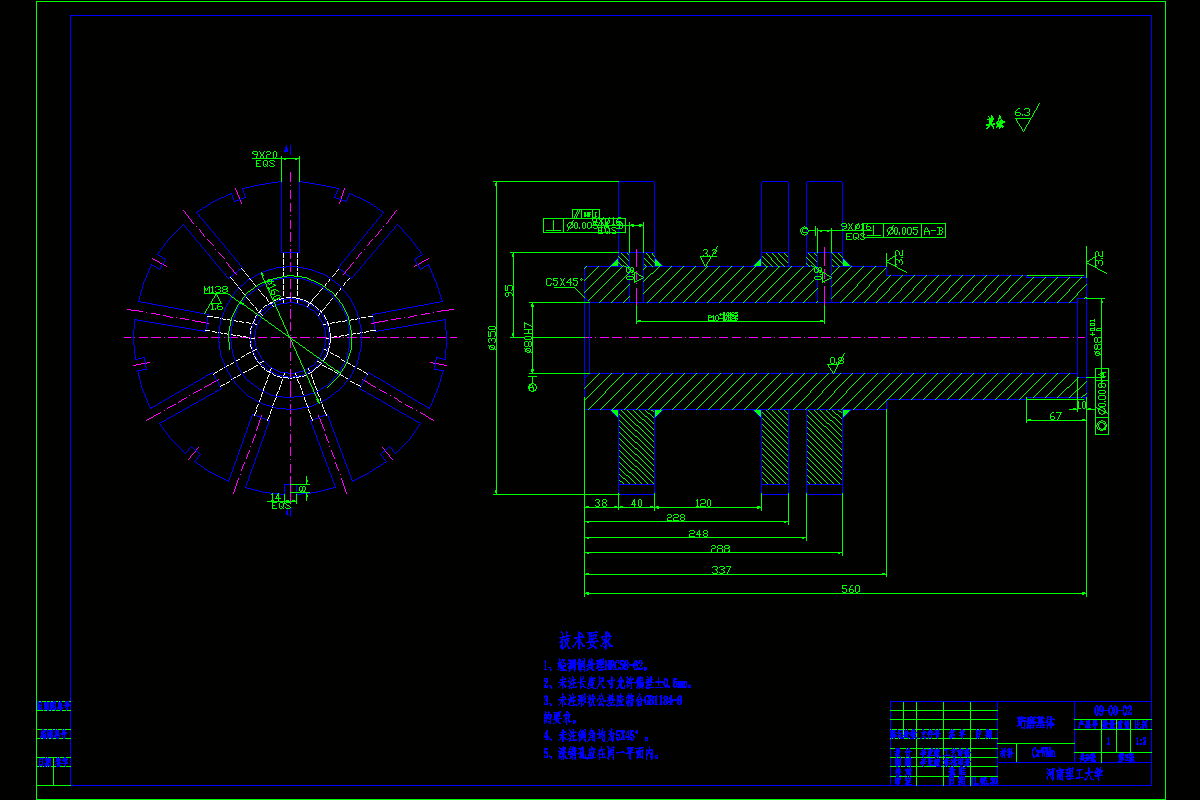Select the 40 width dimension
The width and height of the screenshot is (1200, 800).
[637, 503]
